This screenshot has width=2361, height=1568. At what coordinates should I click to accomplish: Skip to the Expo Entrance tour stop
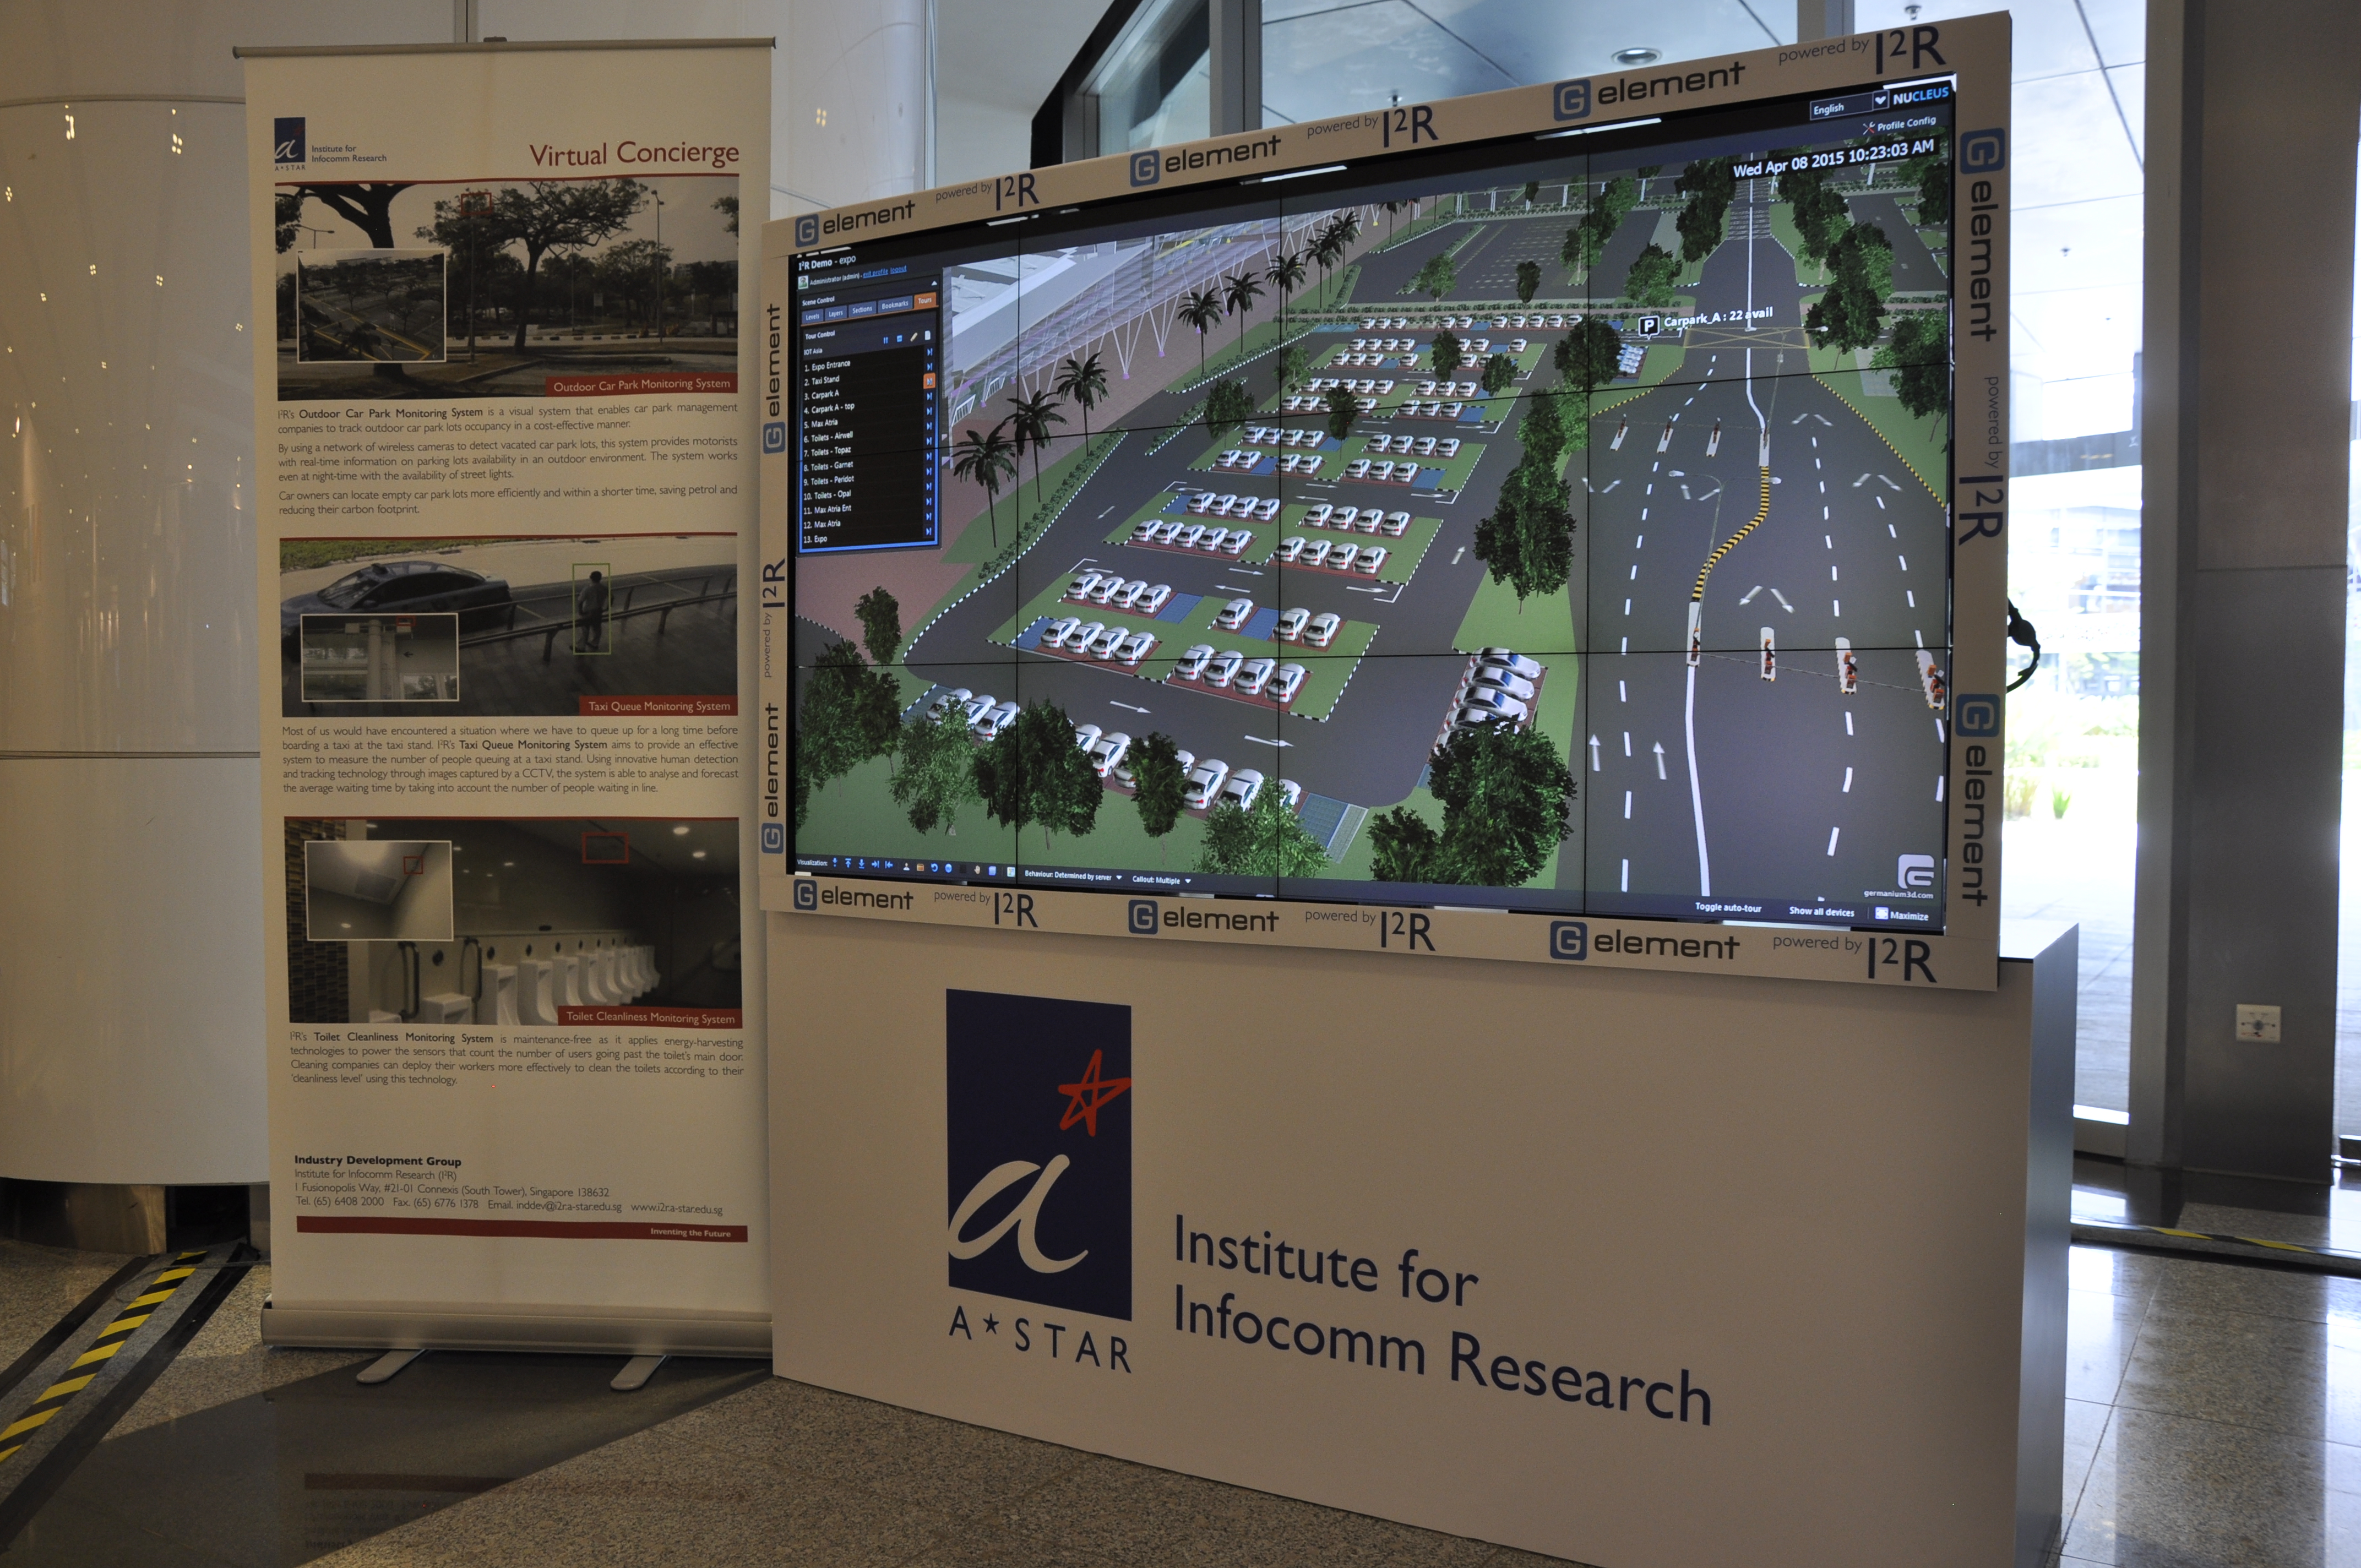[930, 367]
